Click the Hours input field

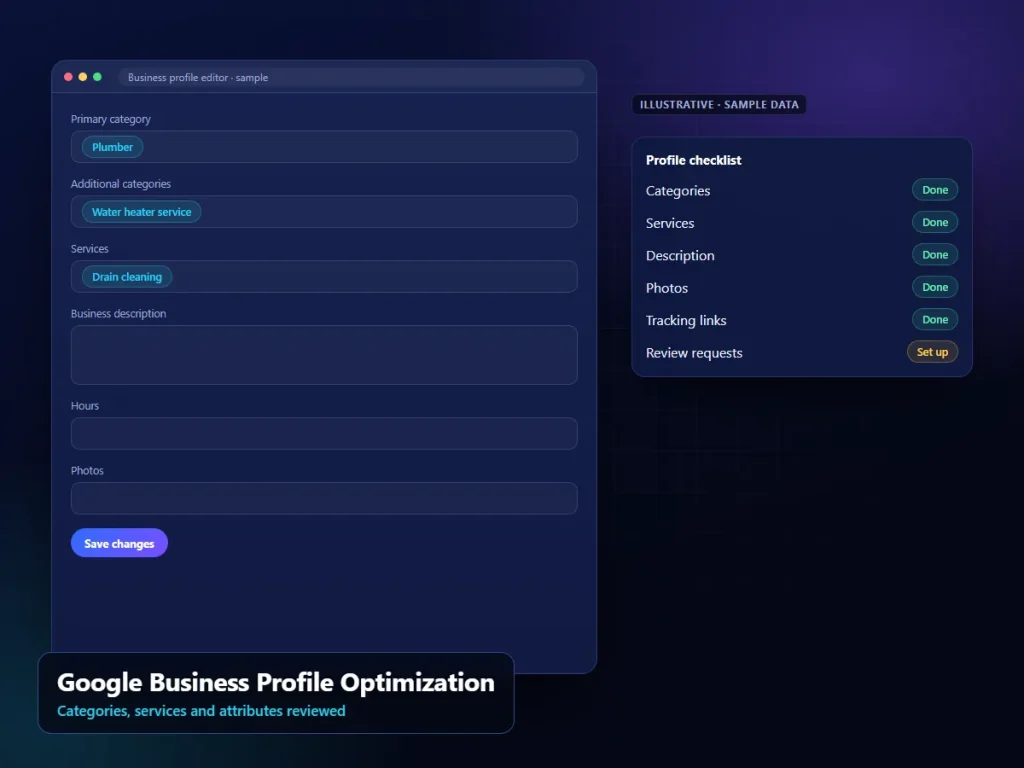(324, 433)
